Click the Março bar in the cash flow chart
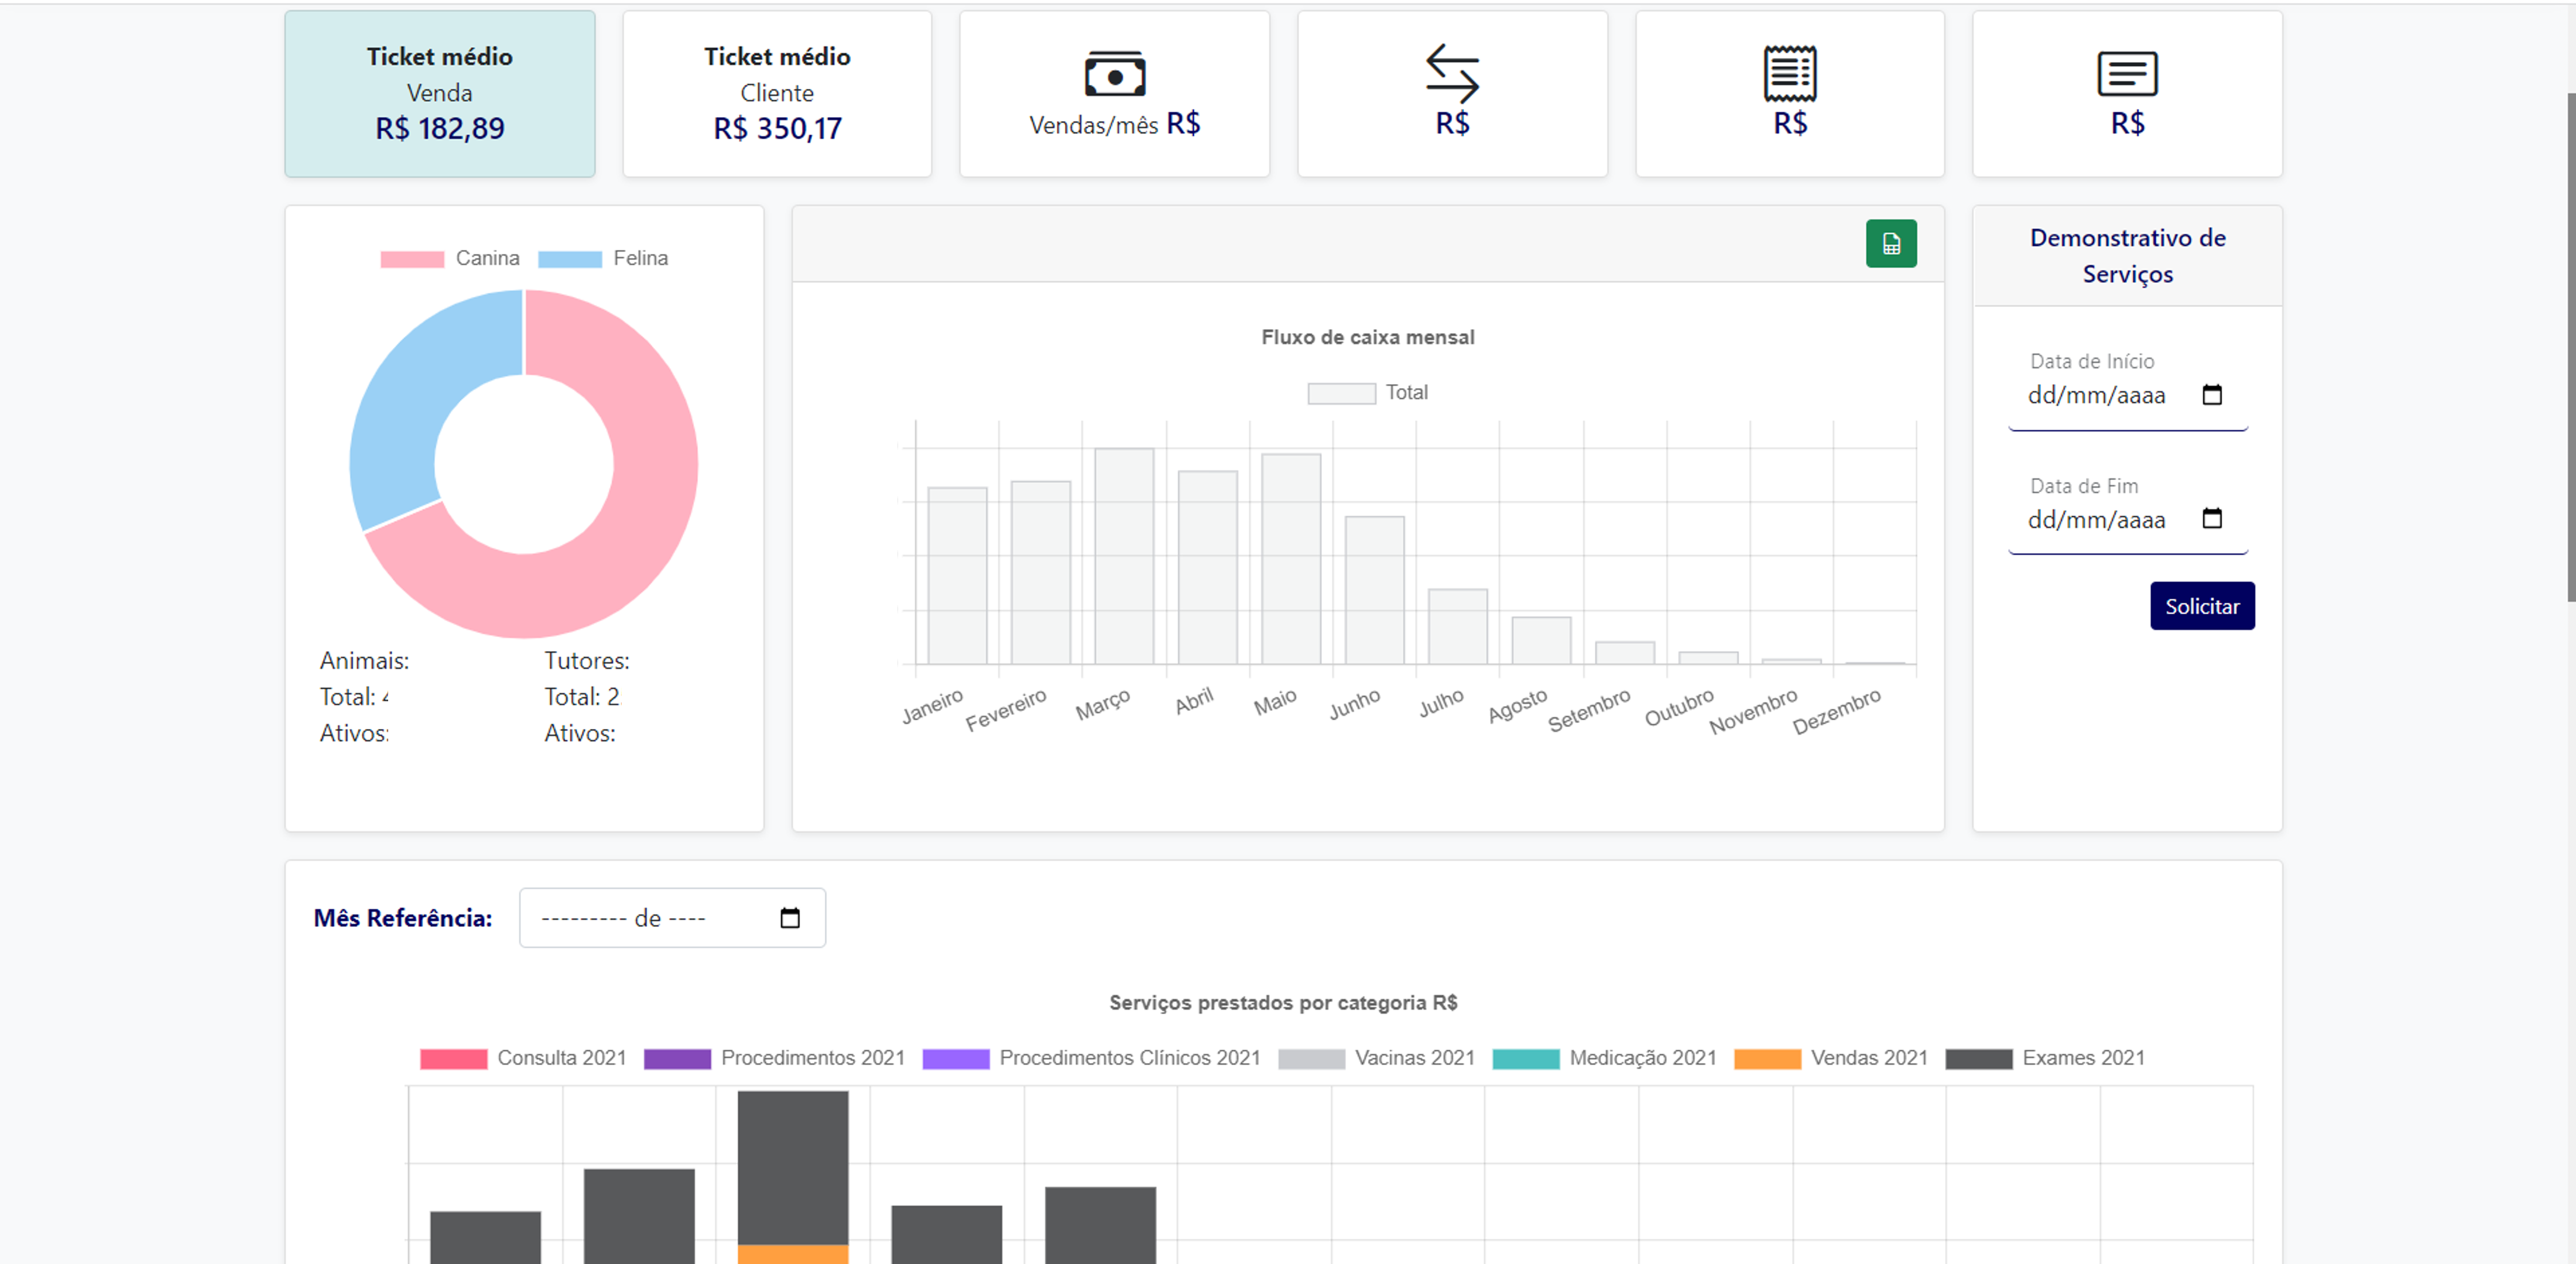The height and width of the screenshot is (1264, 2576). 1124,556
